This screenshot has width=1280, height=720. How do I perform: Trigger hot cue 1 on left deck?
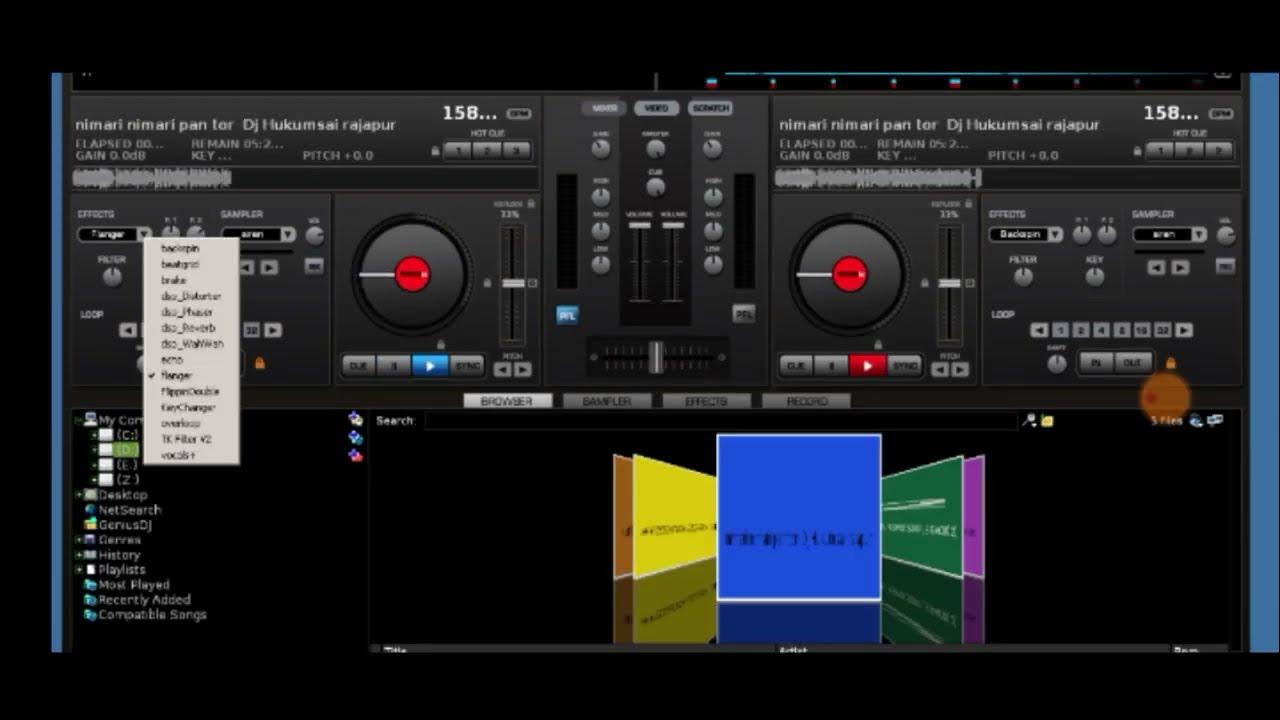(x=457, y=150)
